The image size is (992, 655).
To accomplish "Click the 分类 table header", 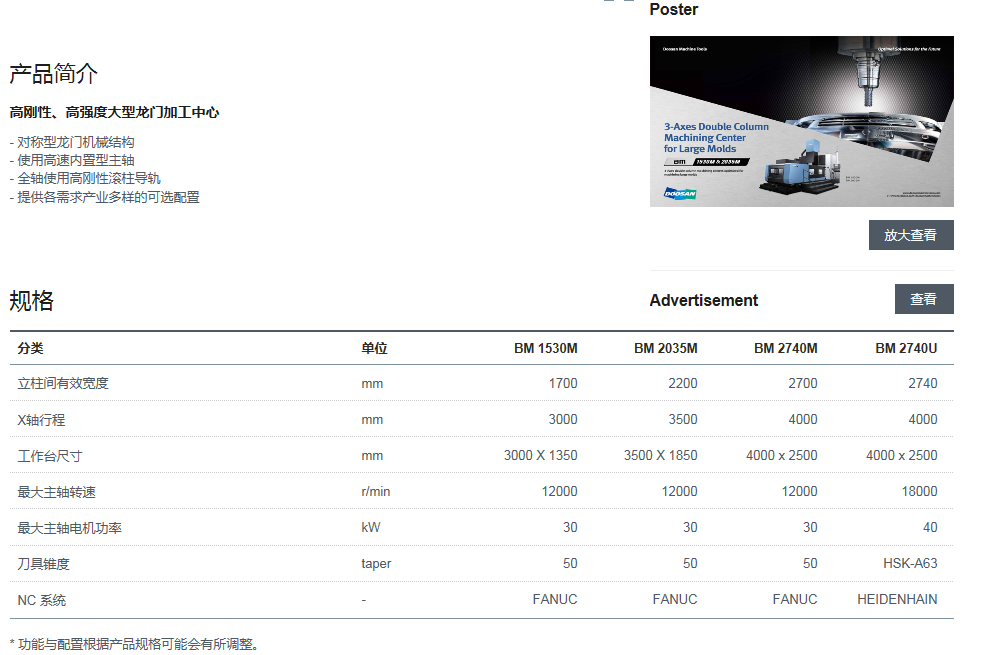I will coord(31,348).
